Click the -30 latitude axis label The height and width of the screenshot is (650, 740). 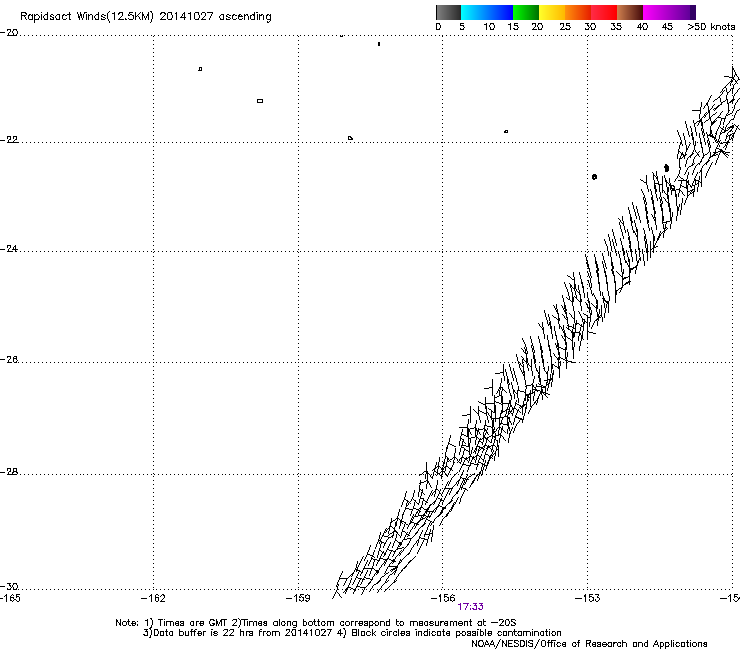(9, 587)
